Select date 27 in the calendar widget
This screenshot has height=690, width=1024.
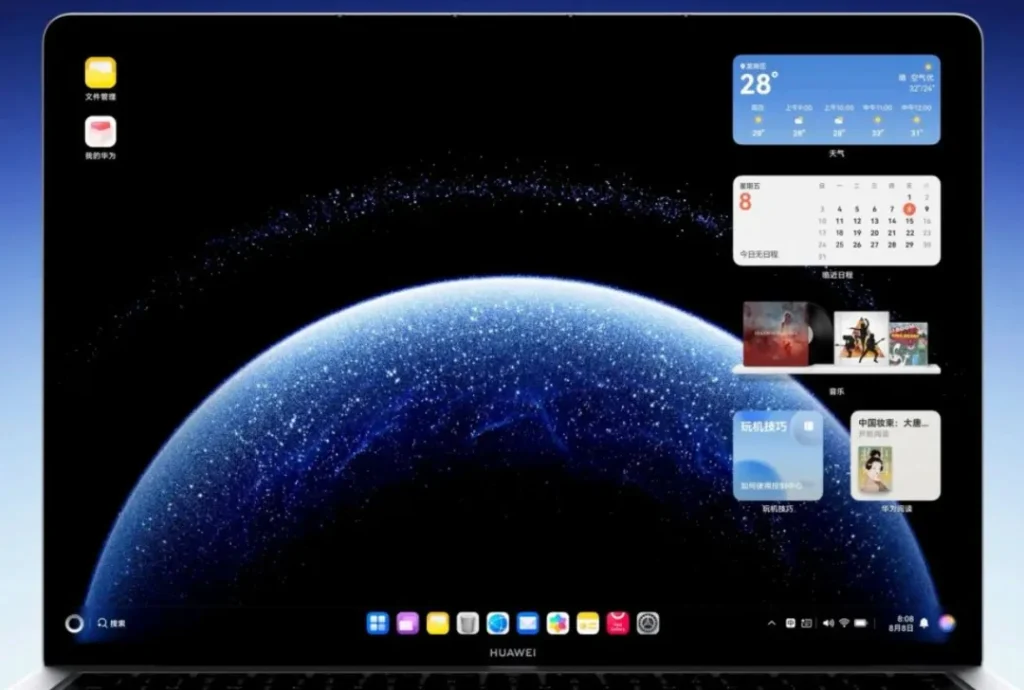click(x=874, y=245)
